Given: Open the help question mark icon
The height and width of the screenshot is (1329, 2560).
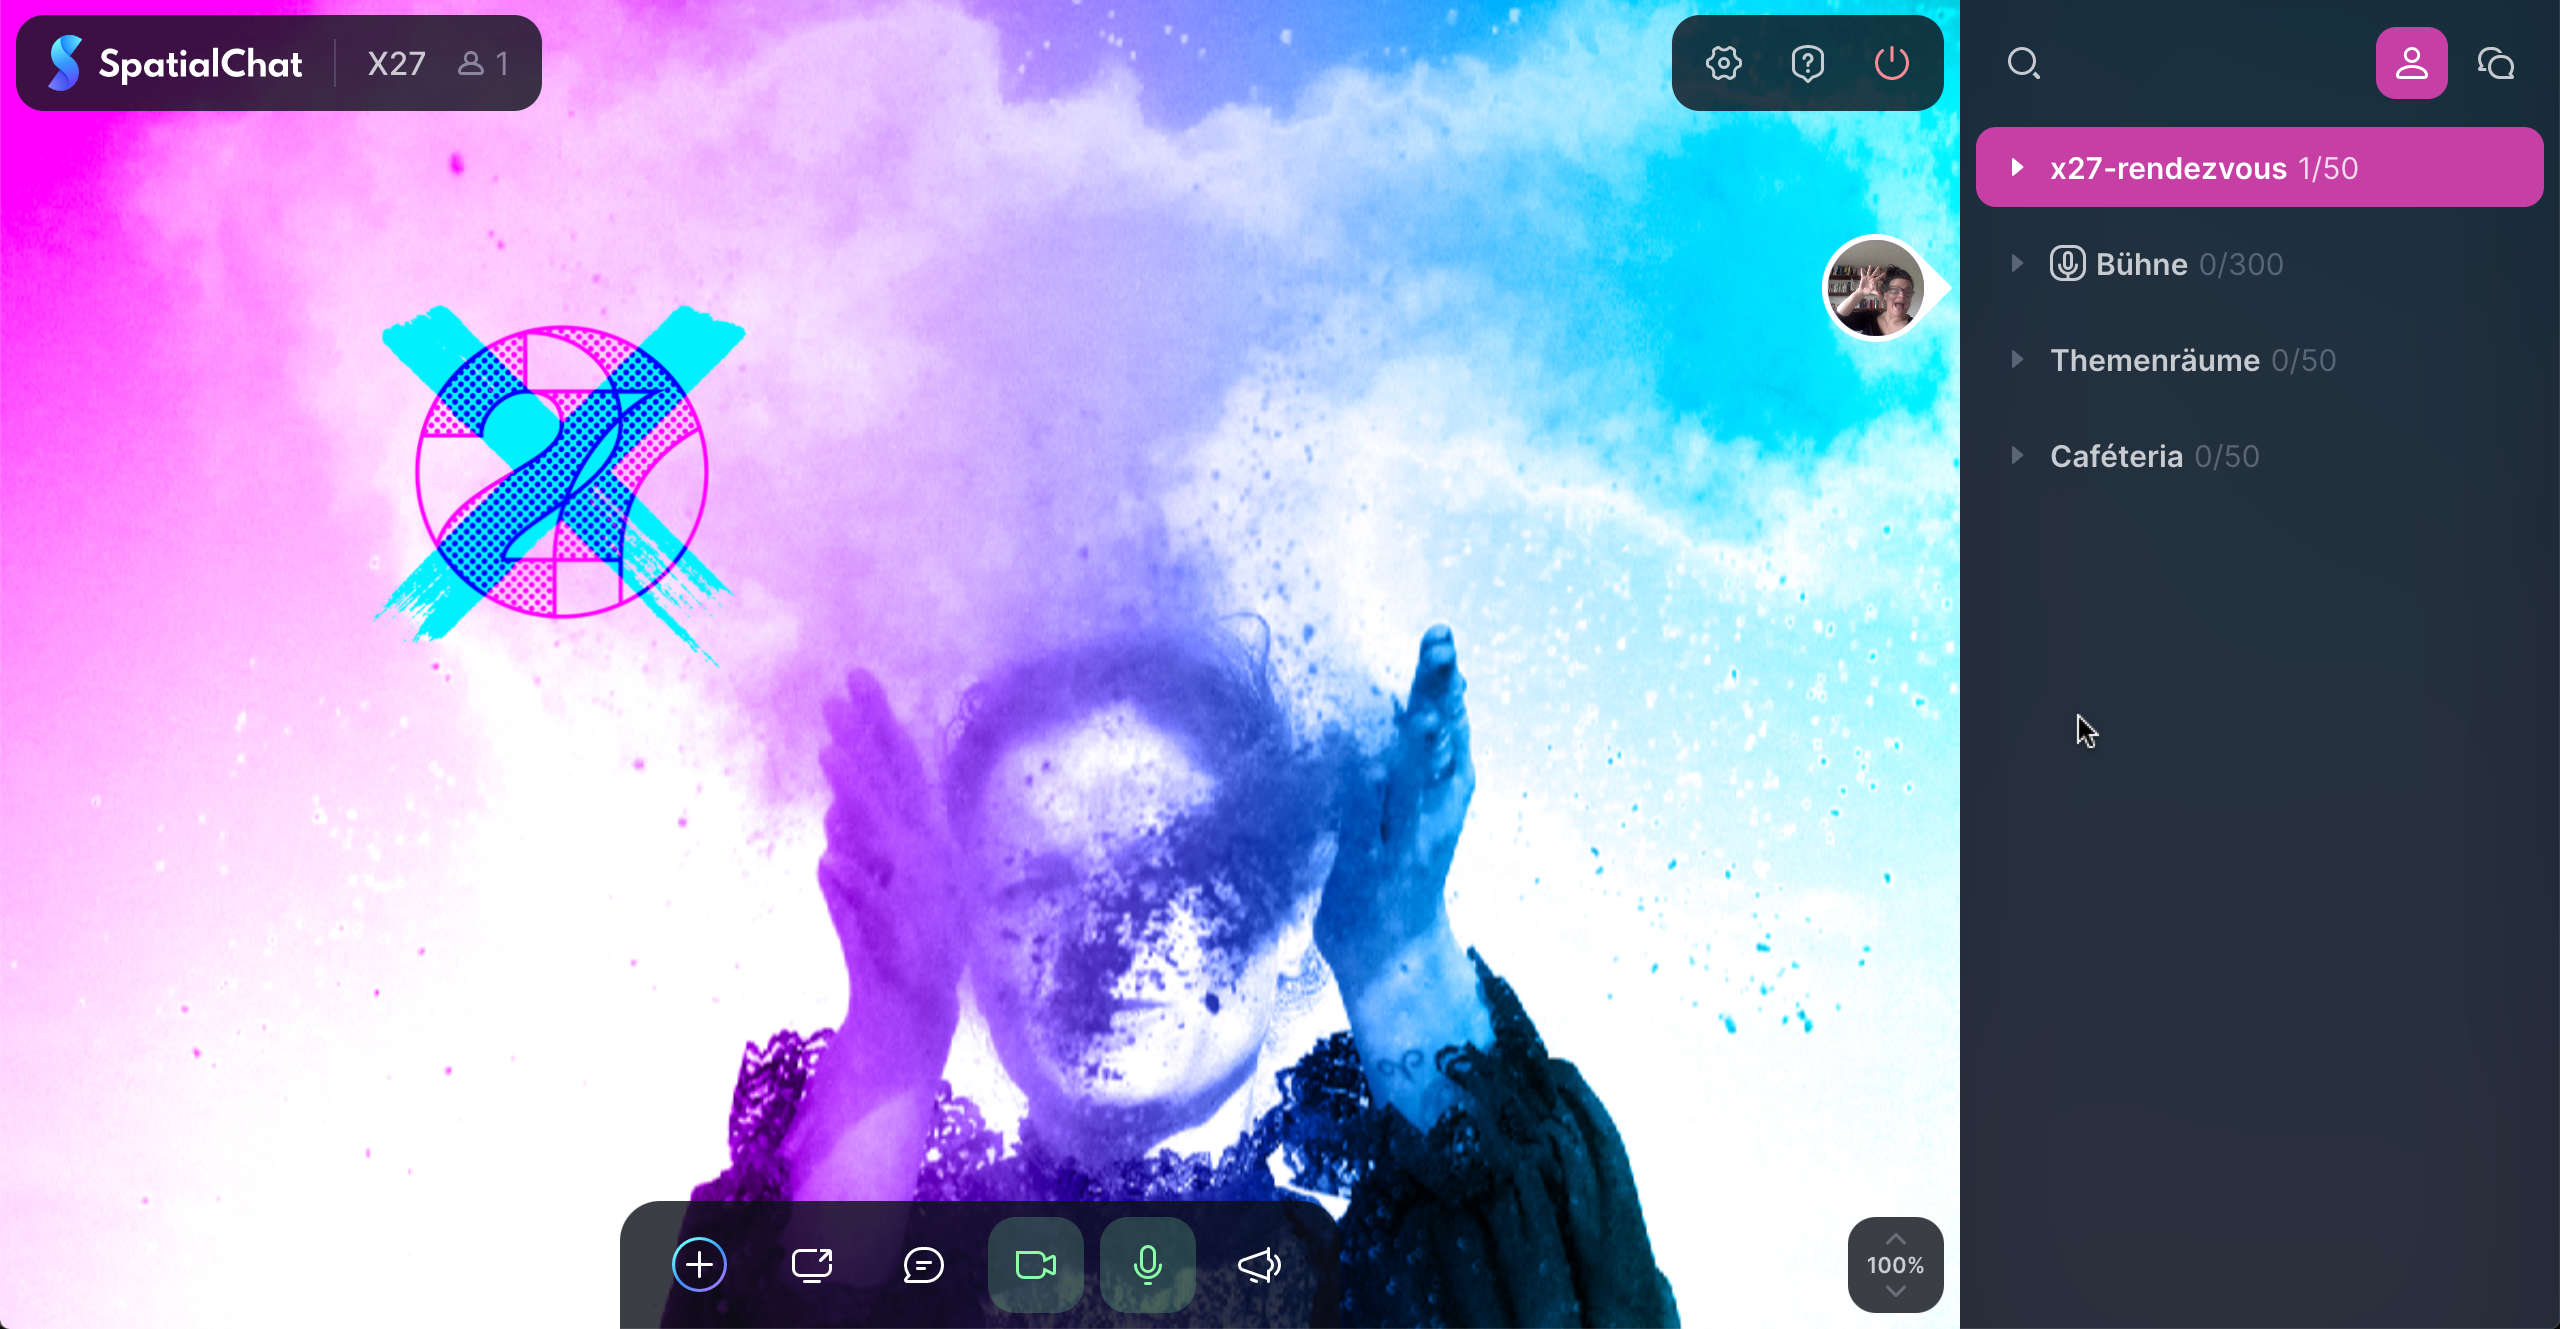Looking at the screenshot, I should tap(1807, 63).
